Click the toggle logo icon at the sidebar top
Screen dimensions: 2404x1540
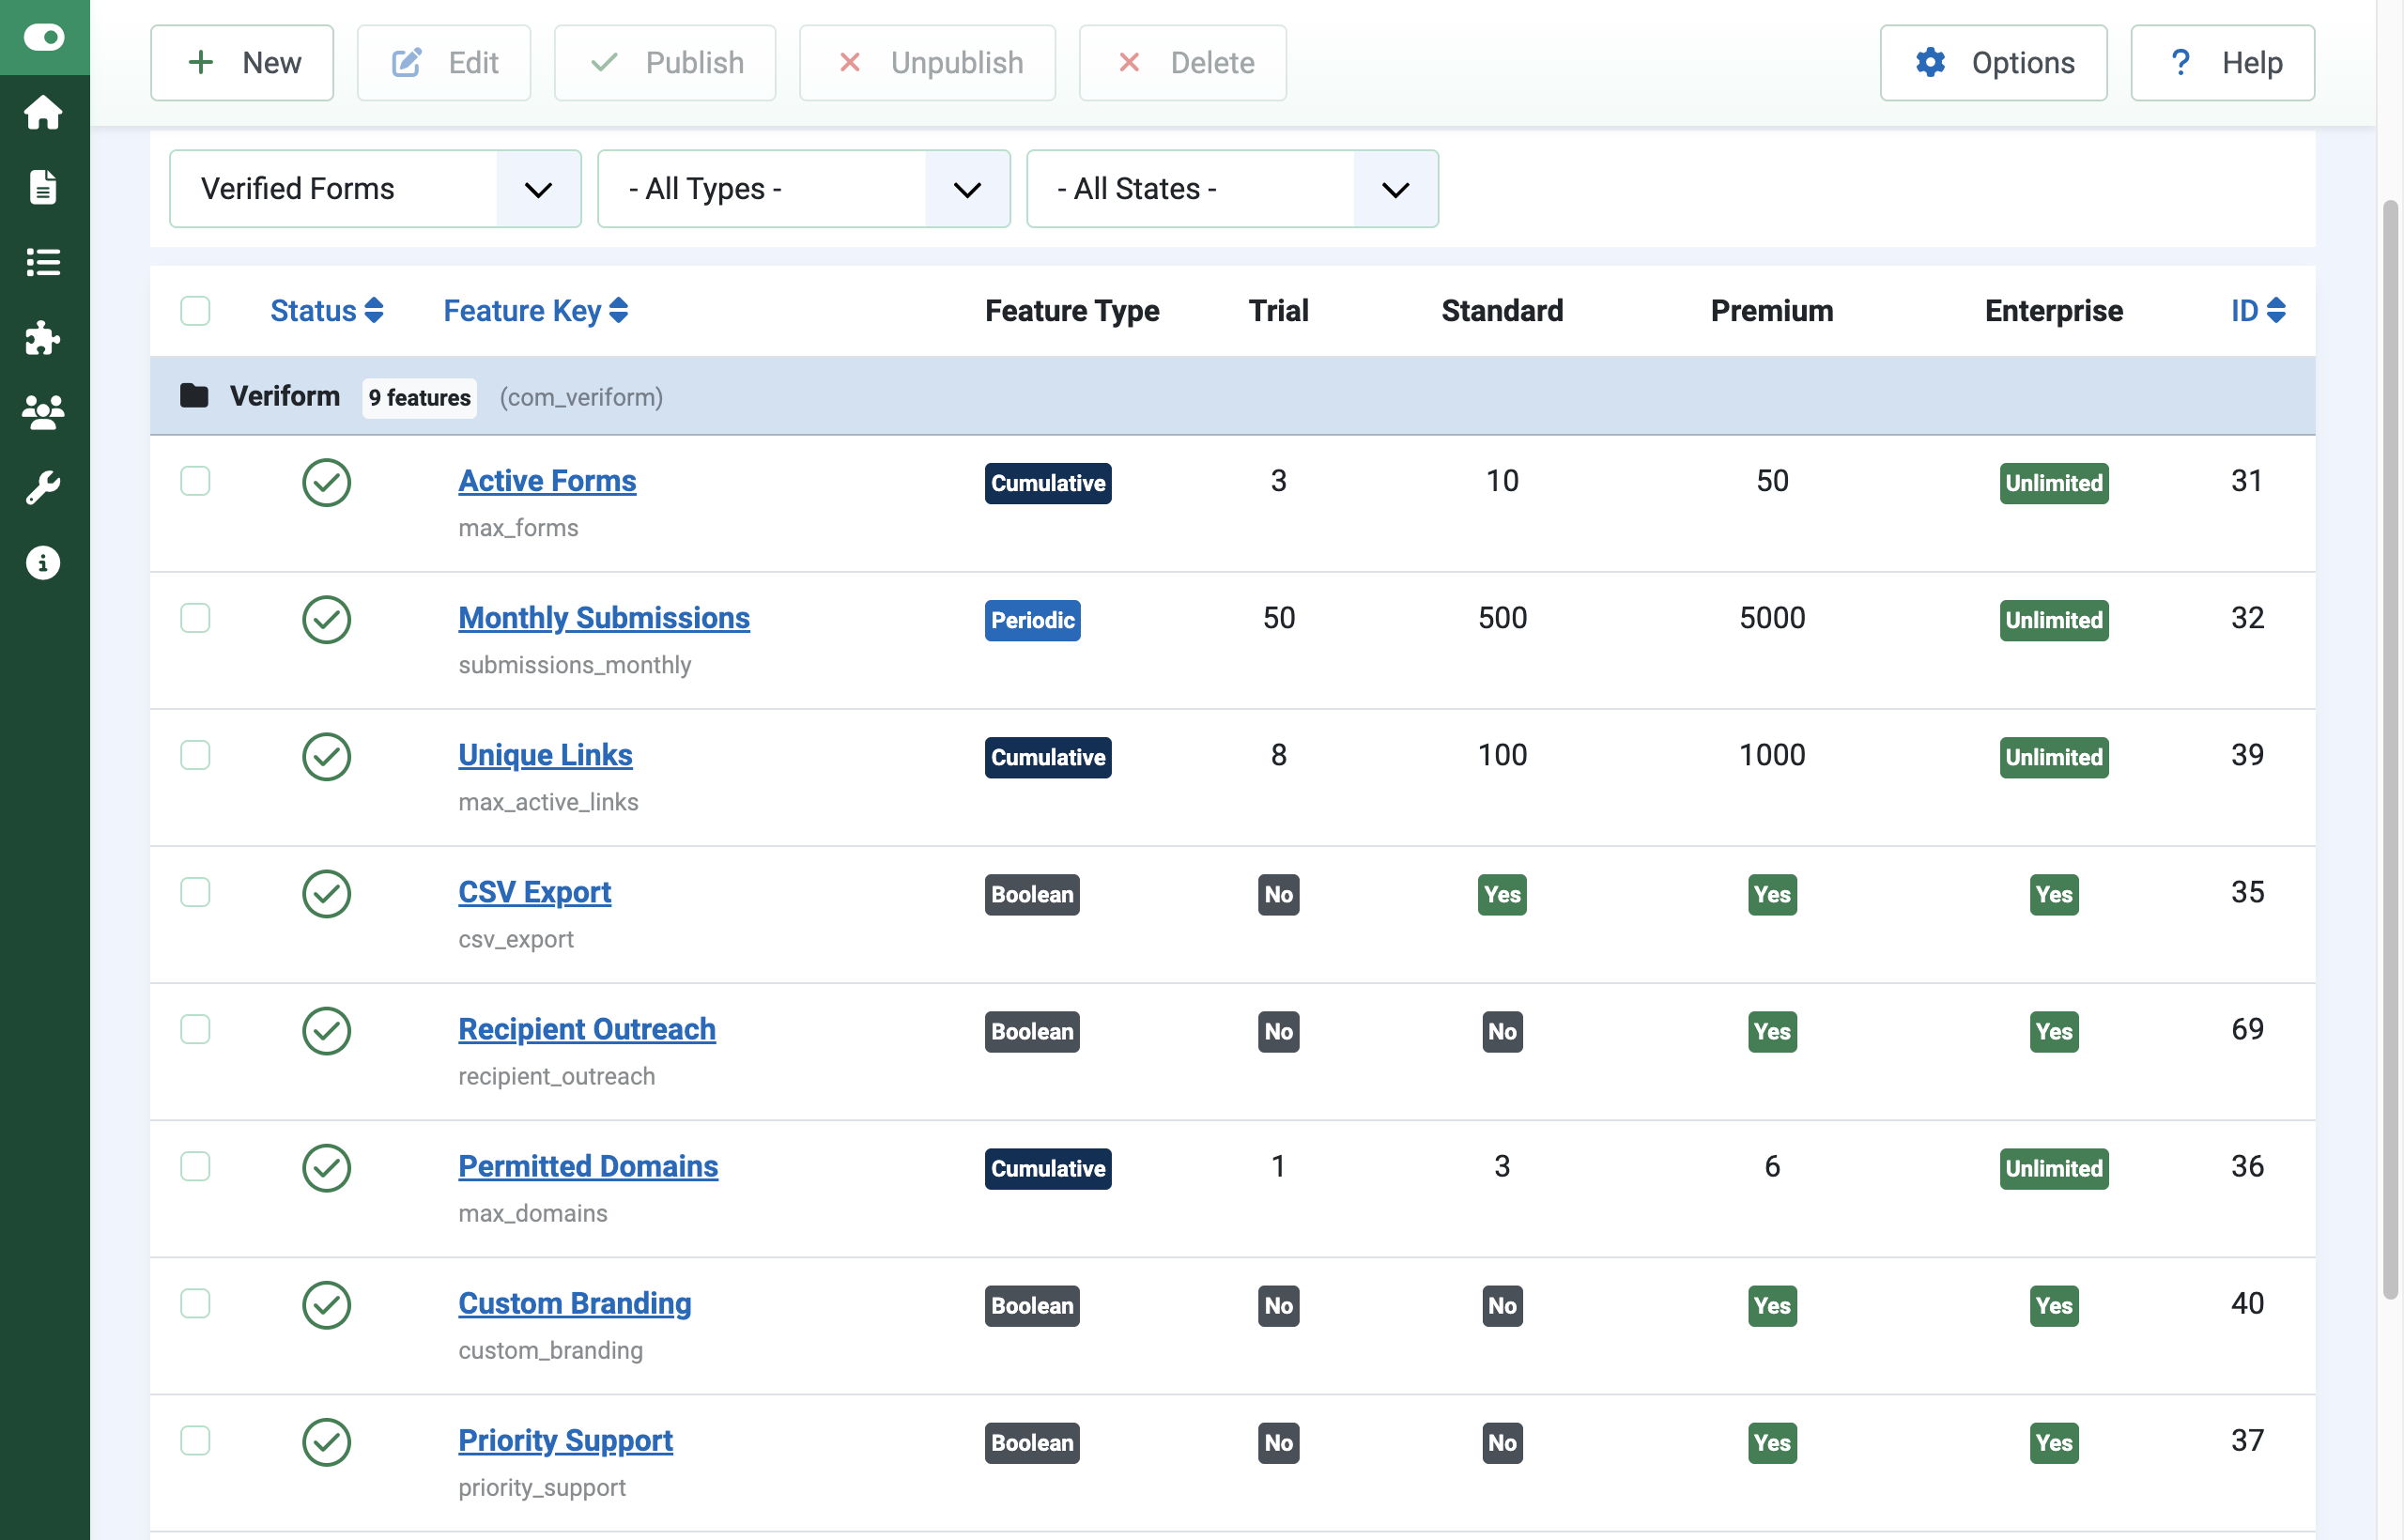44,37
